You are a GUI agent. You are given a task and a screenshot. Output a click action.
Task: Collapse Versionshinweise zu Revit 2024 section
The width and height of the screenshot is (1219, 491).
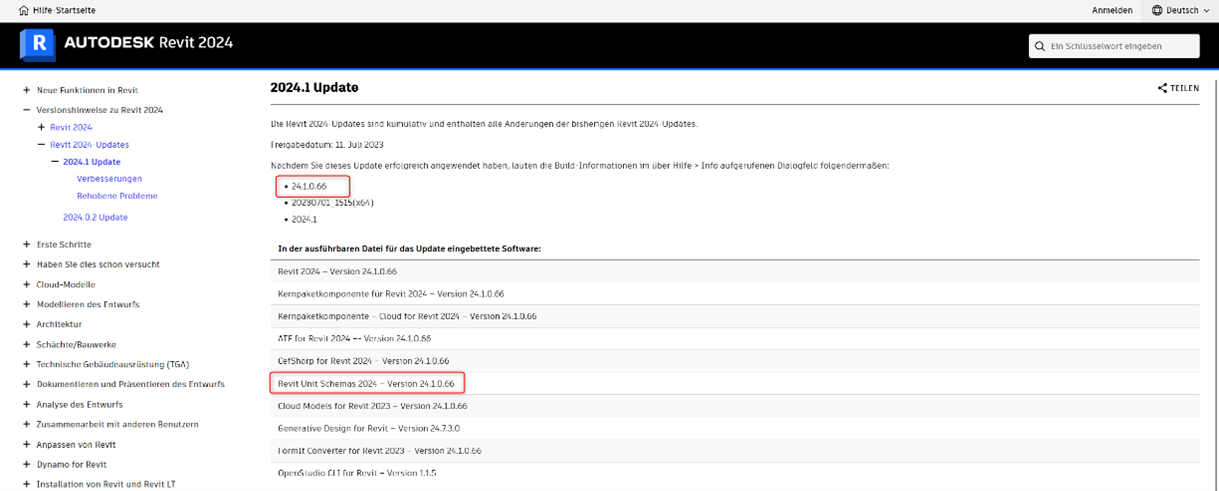point(26,110)
